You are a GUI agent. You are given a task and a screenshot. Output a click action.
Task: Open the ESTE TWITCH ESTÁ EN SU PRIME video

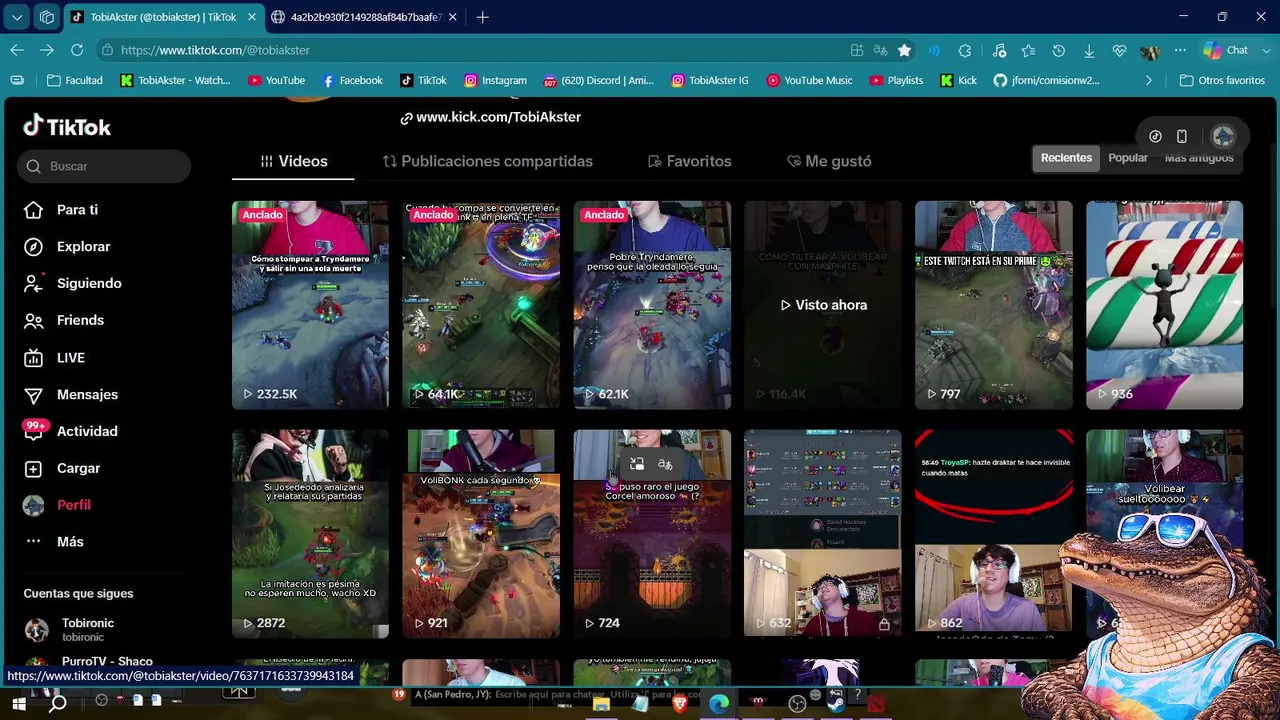click(x=993, y=305)
